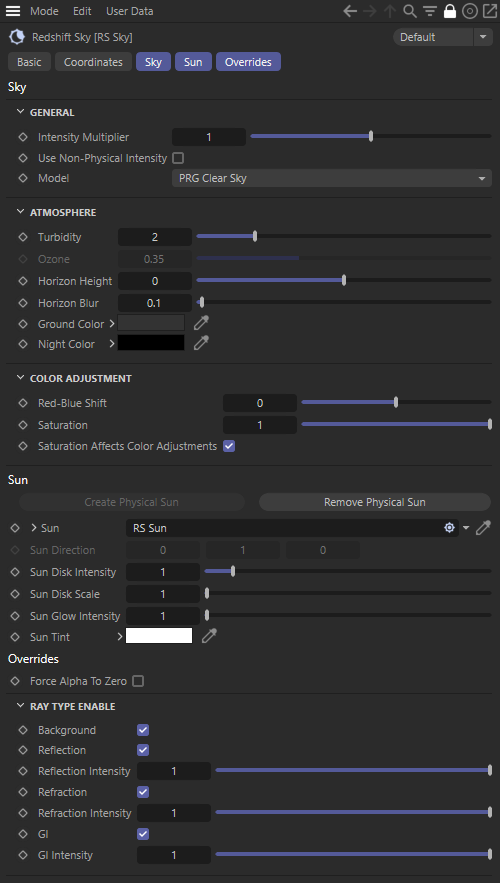Open new attribute manager window icon
The image size is (500, 883).
click(489, 11)
